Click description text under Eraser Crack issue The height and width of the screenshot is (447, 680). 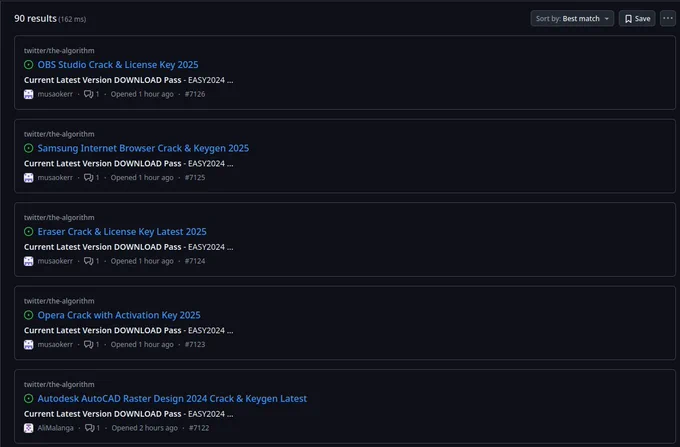click(128, 247)
